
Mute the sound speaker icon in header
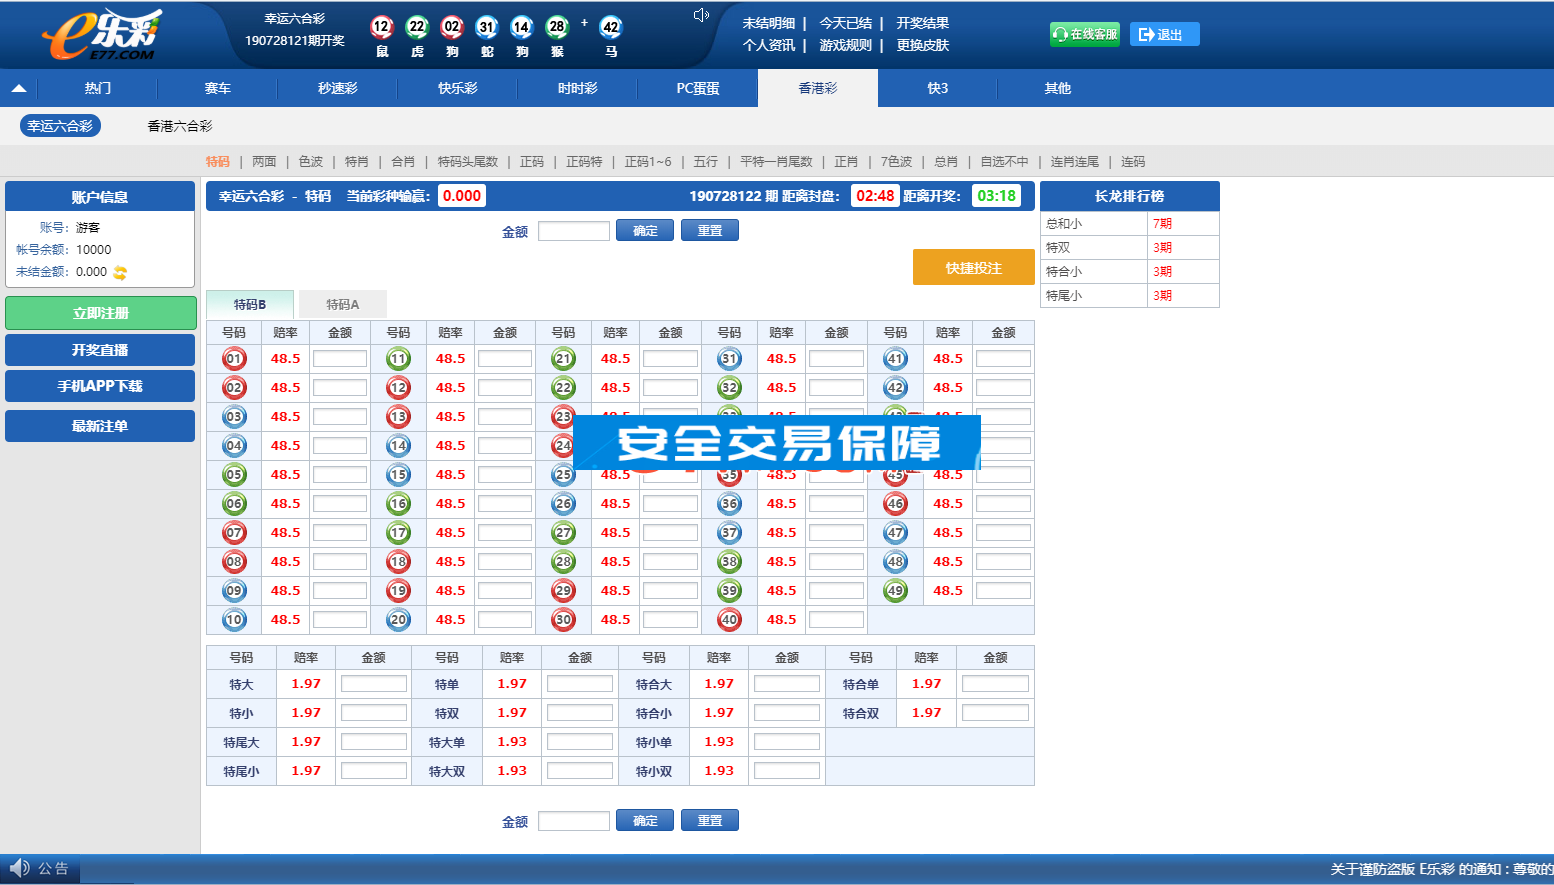pos(701,15)
